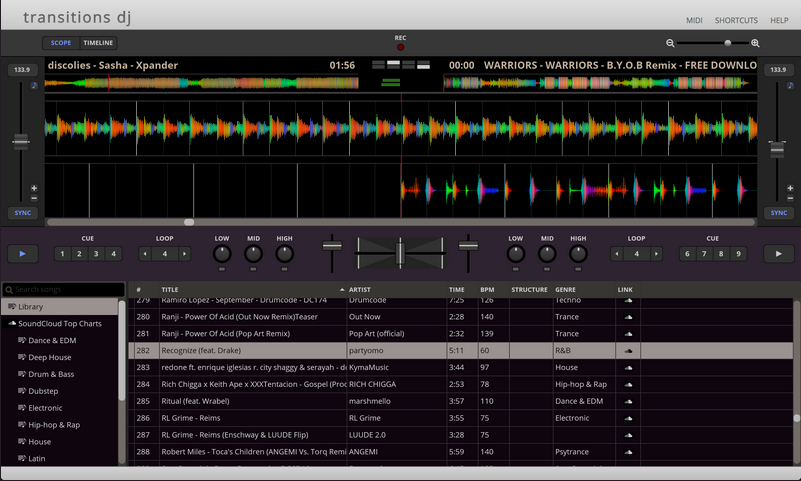Screen dimensions: 801x481
Task: Open the HELP menu
Action: coord(779,20)
